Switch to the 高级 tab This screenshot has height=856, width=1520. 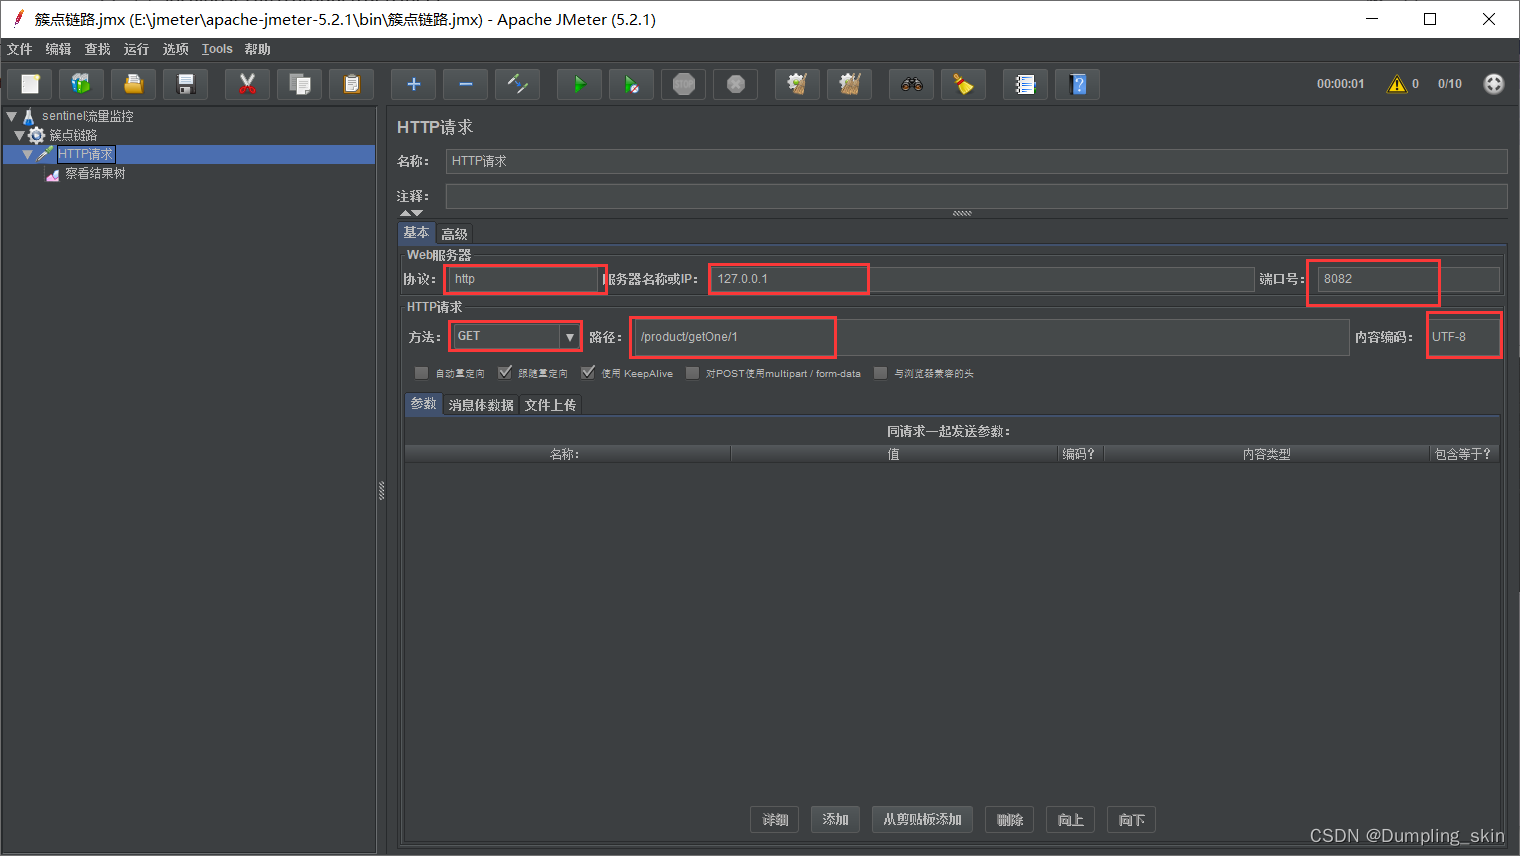[x=454, y=234]
